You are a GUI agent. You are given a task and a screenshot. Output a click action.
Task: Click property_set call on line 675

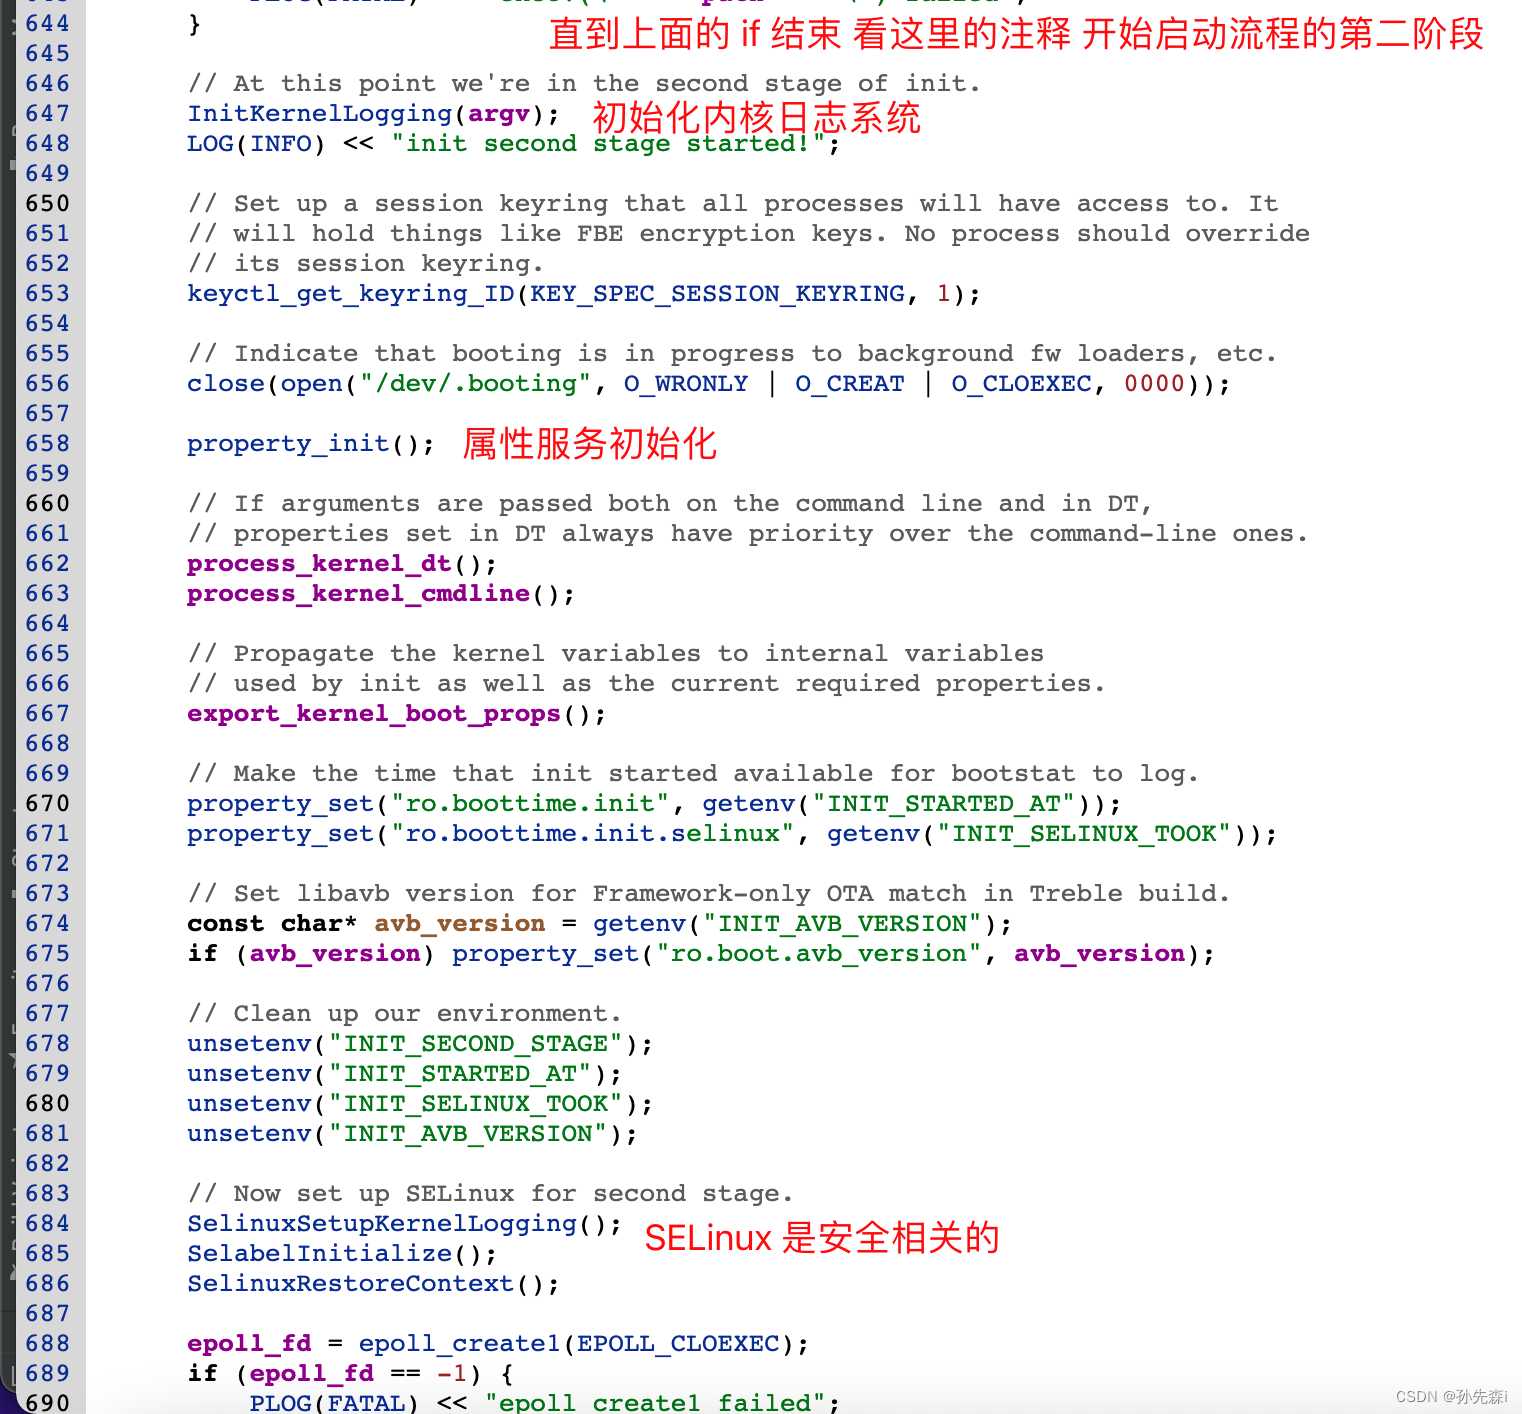coord(545,954)
